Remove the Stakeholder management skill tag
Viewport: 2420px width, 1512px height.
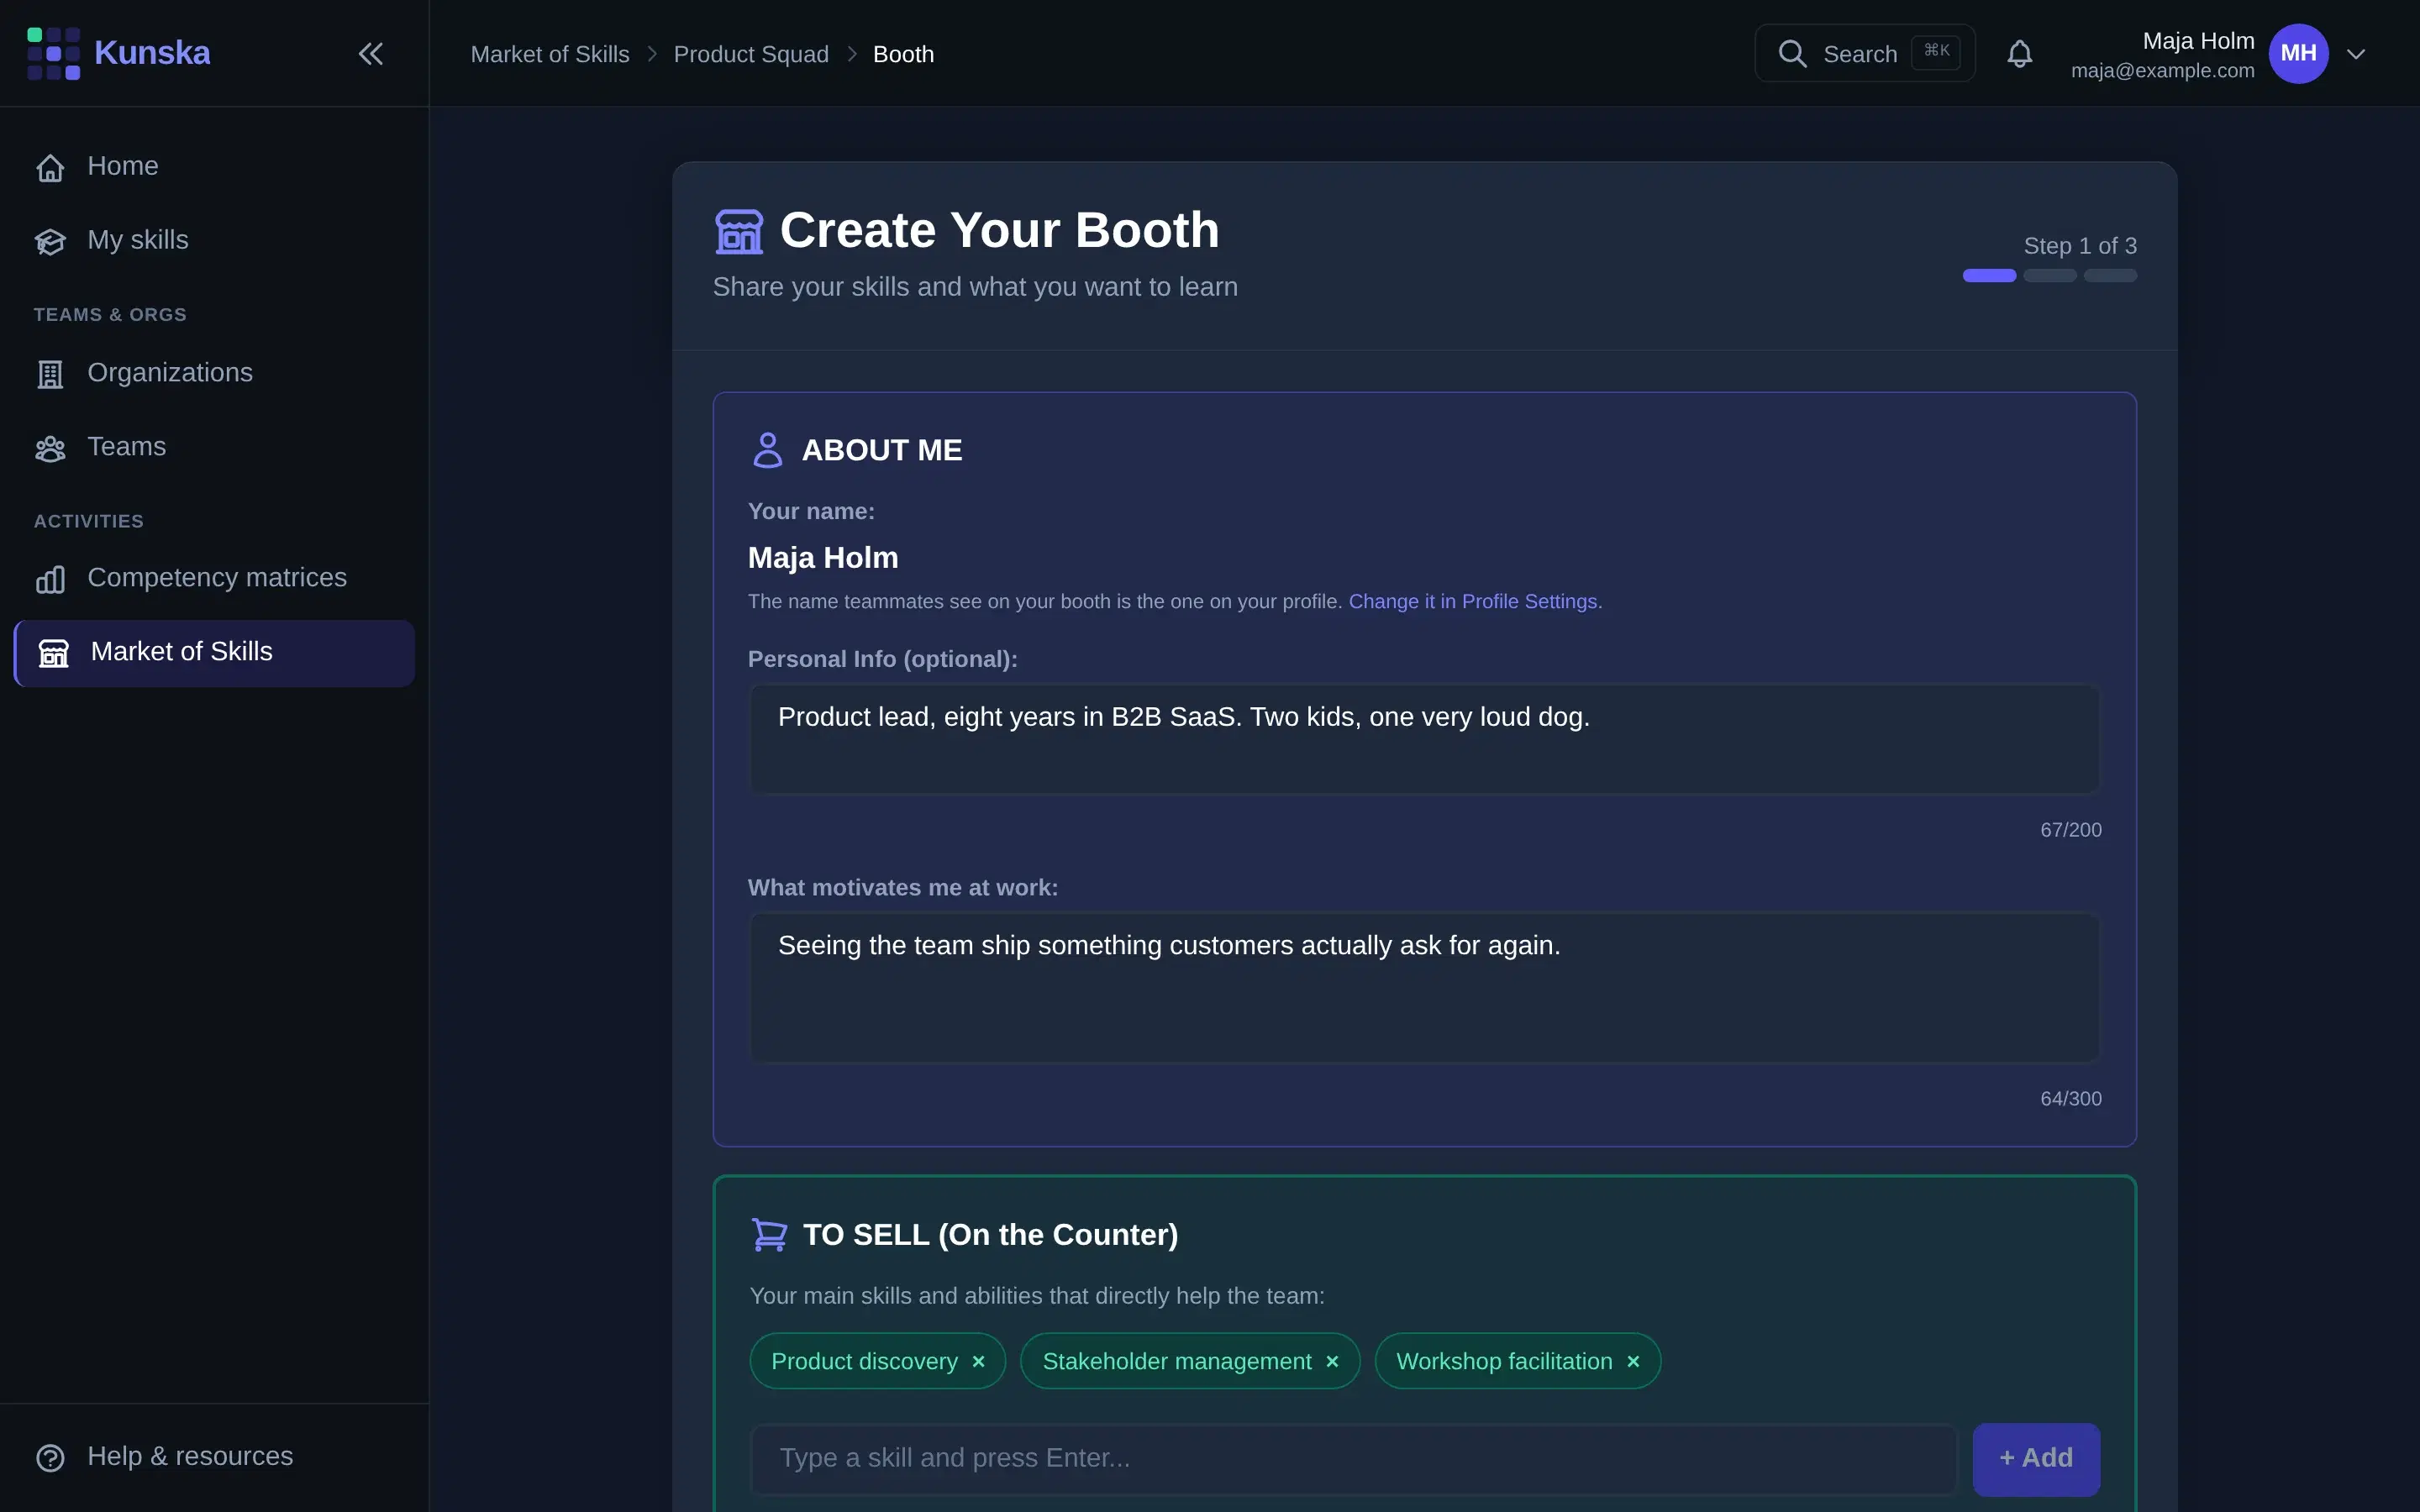click(1332, 1361)
